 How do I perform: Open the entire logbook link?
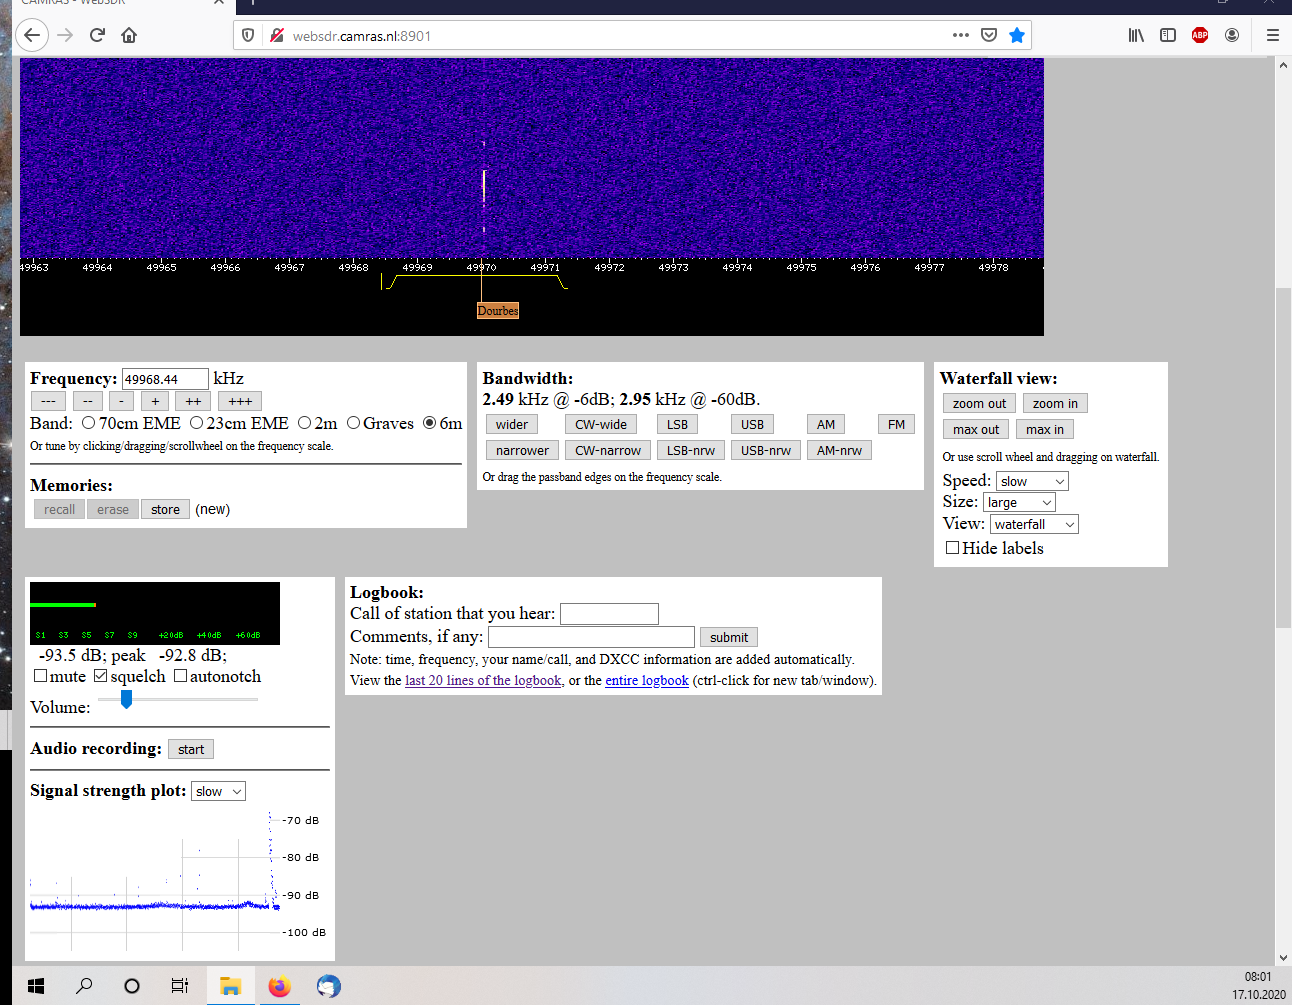tap(647, 681)
